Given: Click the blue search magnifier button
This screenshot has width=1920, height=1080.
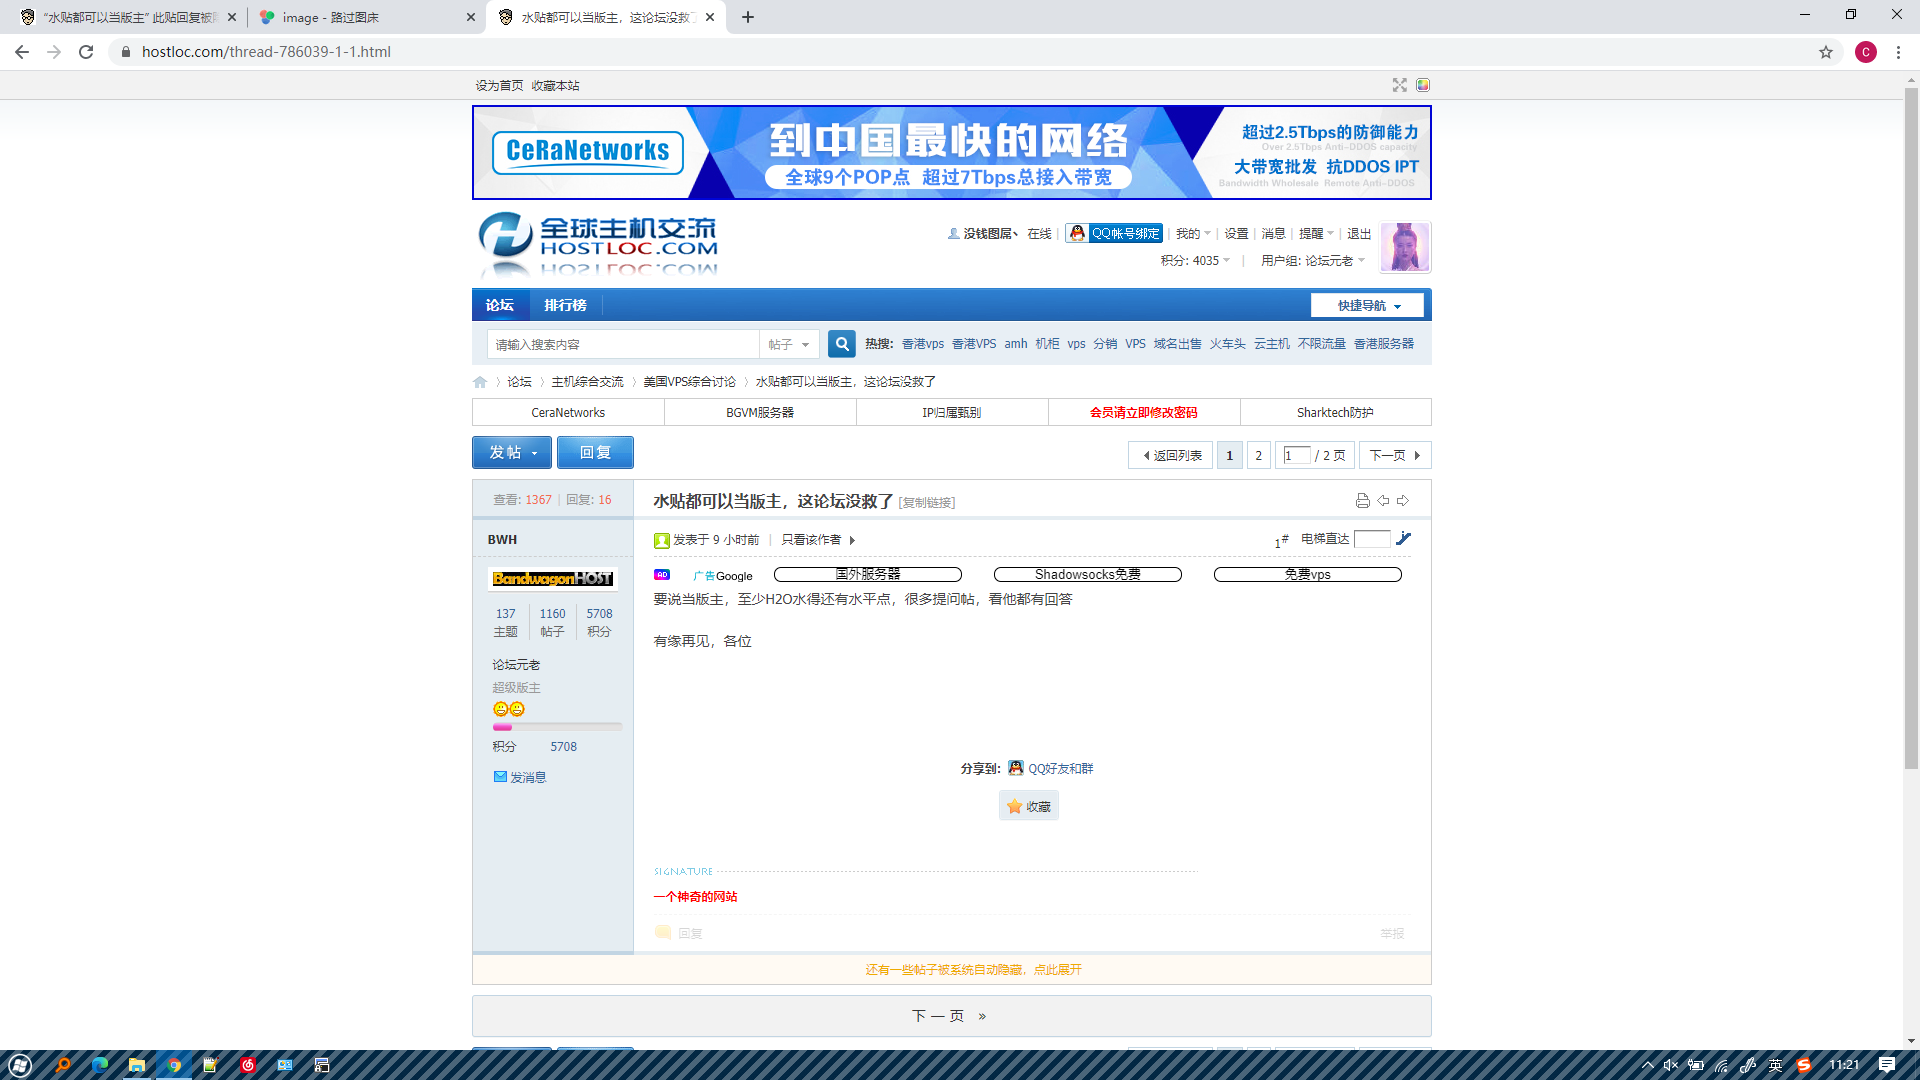Looking at the screenshot, I should (842, 344).
